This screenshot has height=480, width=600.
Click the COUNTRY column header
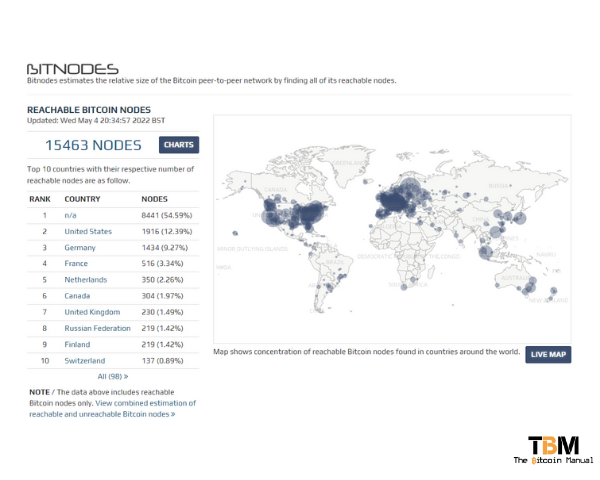(x=82, y=199)
